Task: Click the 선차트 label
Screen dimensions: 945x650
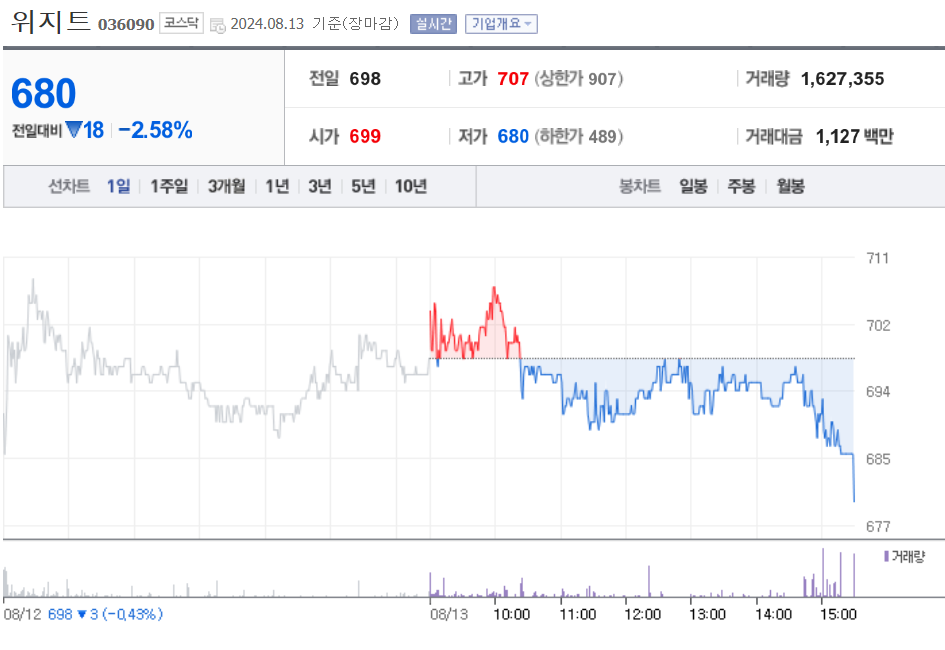Action: pos(69,186)
